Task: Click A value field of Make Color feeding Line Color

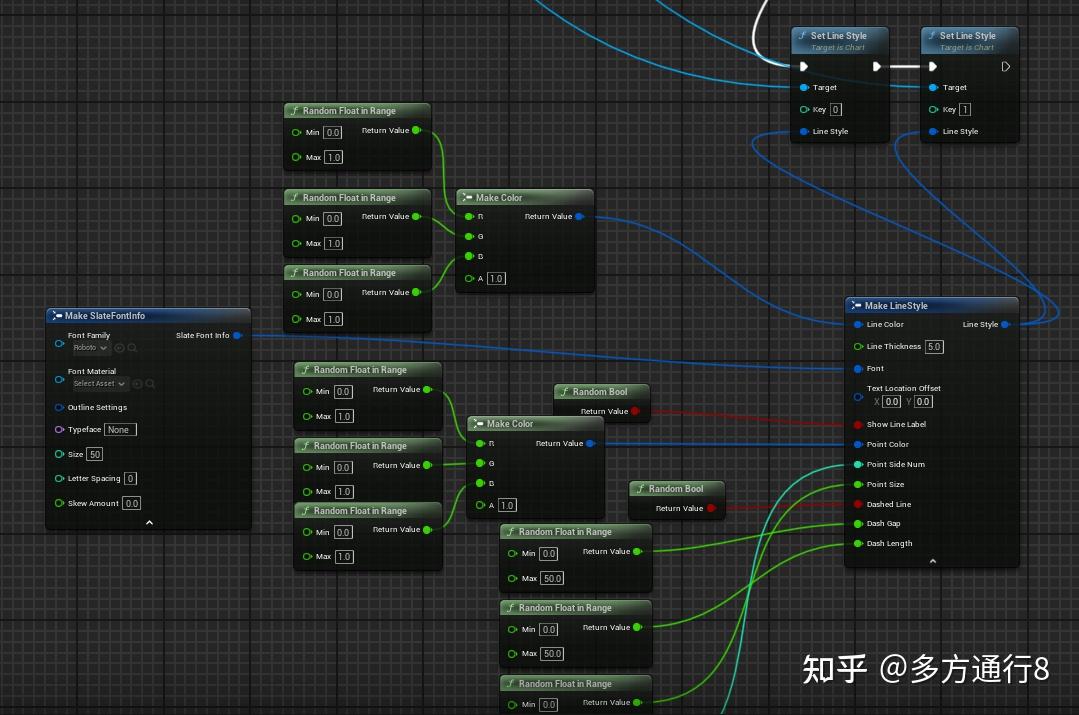Action: pyautogui.click(x=496, y=279)
